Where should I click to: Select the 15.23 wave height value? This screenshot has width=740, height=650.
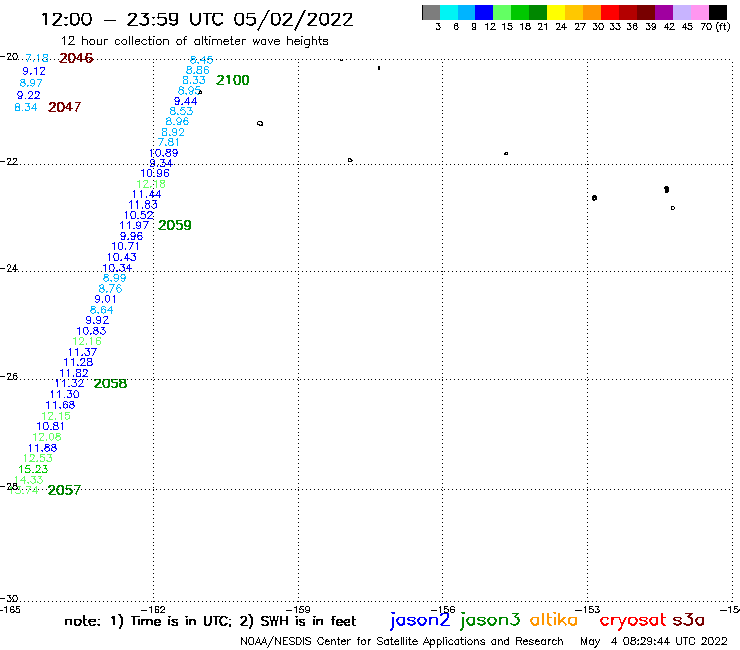(x=33, y=469)
